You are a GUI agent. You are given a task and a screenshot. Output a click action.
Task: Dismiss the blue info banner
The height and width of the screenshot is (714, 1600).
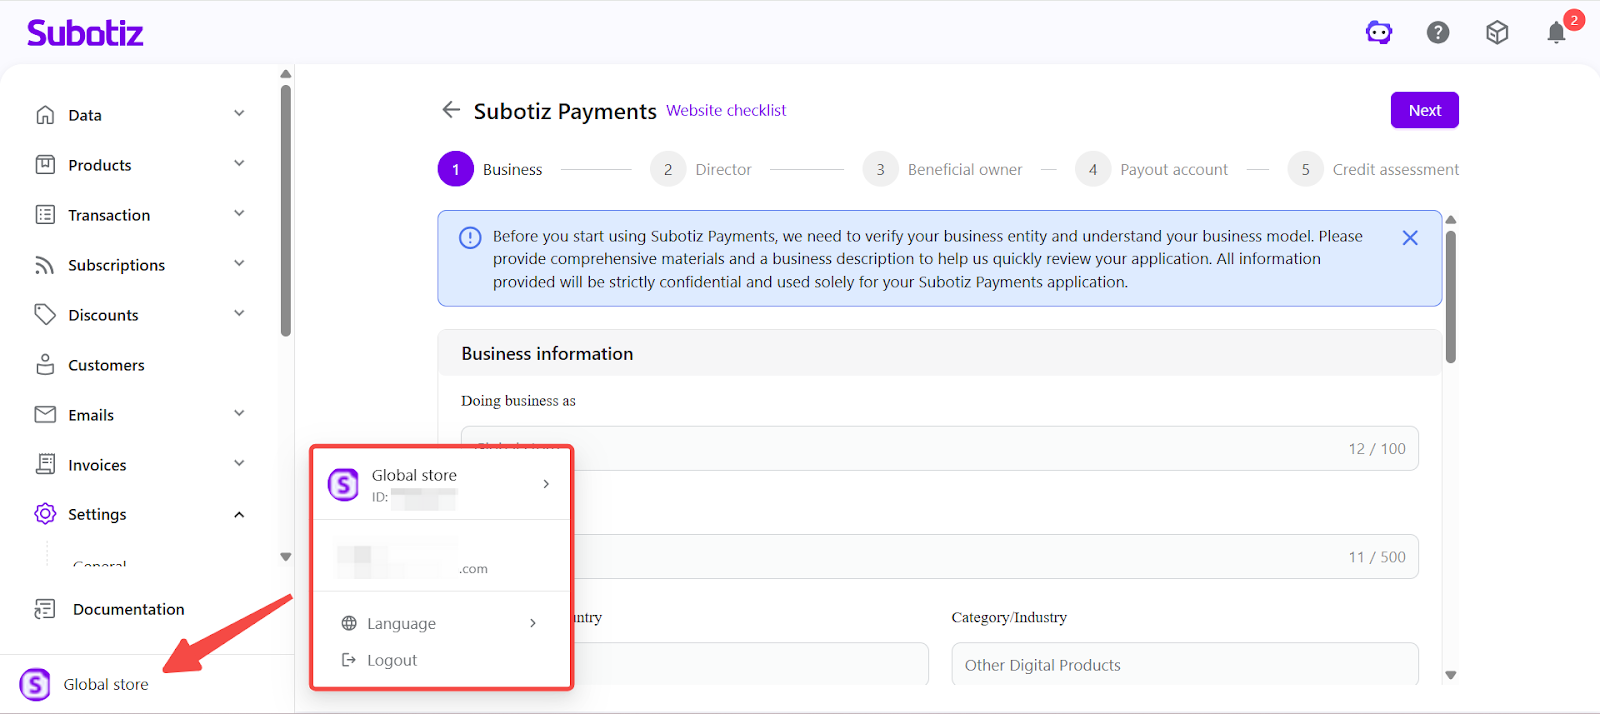[x=1410, y=238]
